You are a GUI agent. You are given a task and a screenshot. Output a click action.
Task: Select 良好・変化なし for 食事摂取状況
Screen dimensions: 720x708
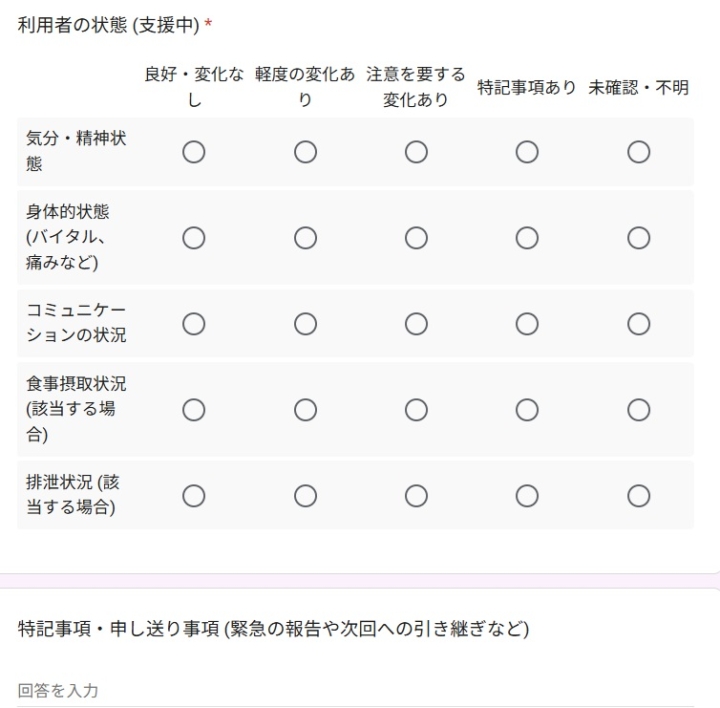194,410
